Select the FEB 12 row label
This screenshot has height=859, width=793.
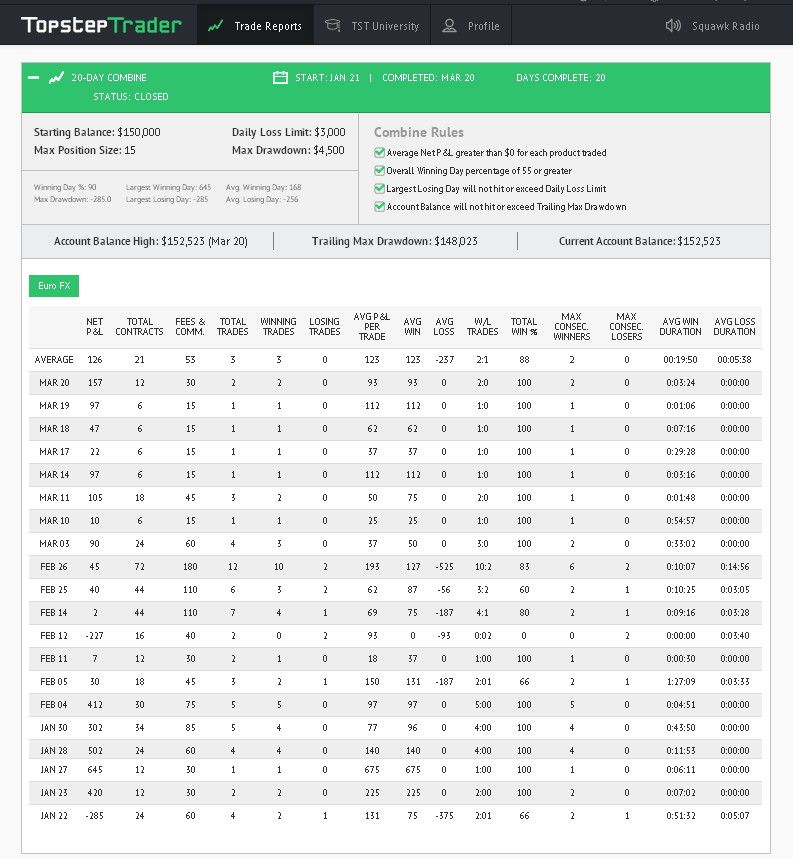coord(54,636)
